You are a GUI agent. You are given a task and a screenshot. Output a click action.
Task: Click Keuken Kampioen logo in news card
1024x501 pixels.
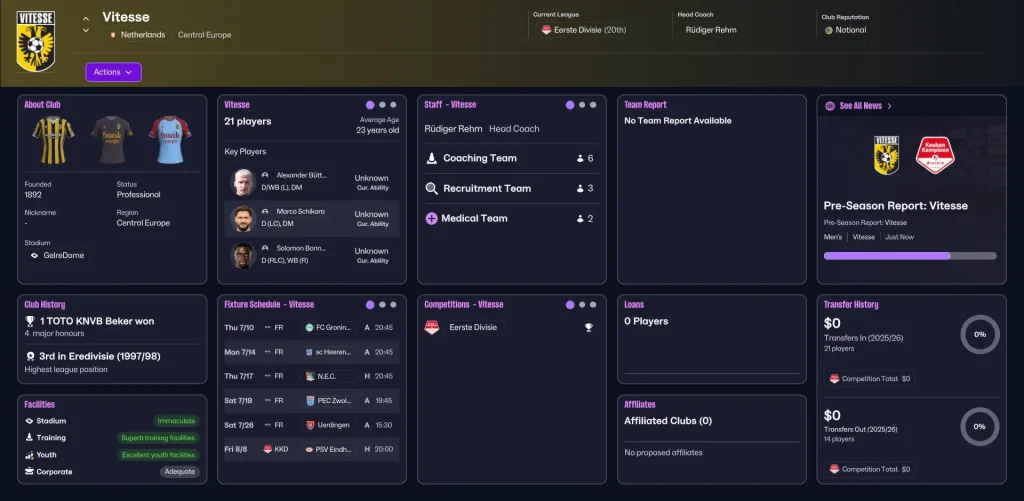coord(935,155)
